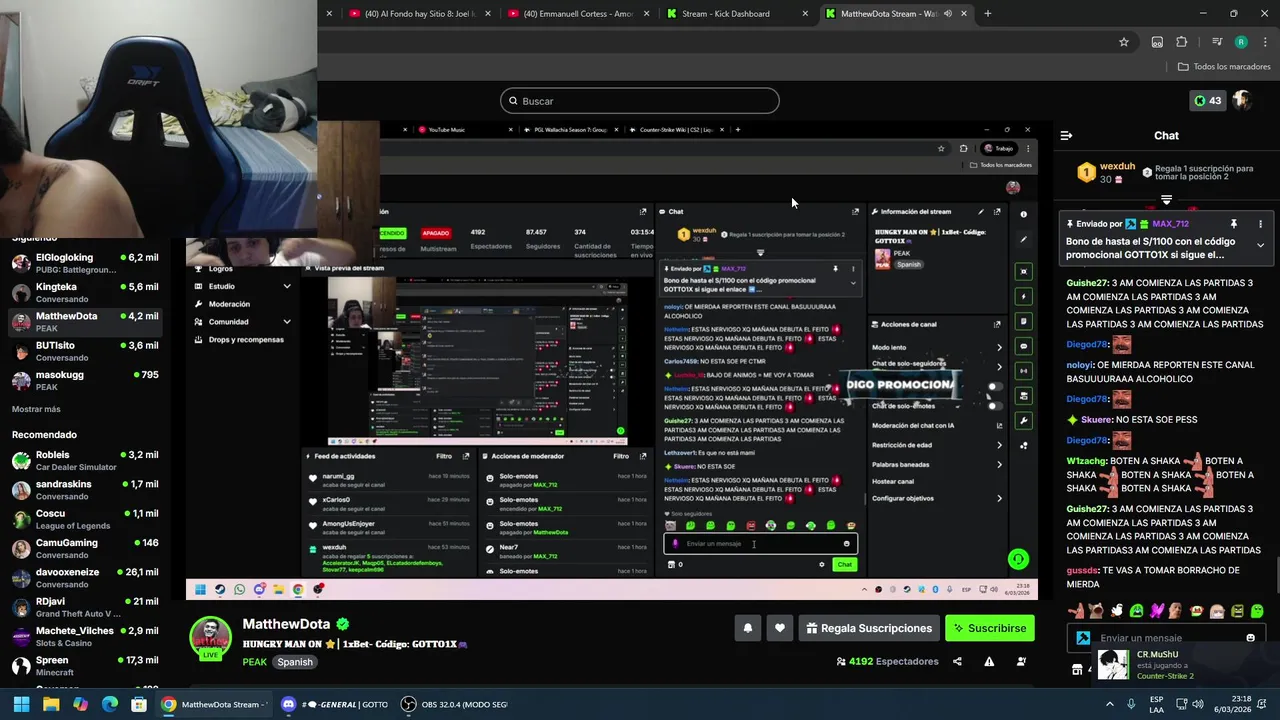Collapse the chat panel with arrow icon
1280x720 pixels.
click(x=1066, y=136)
